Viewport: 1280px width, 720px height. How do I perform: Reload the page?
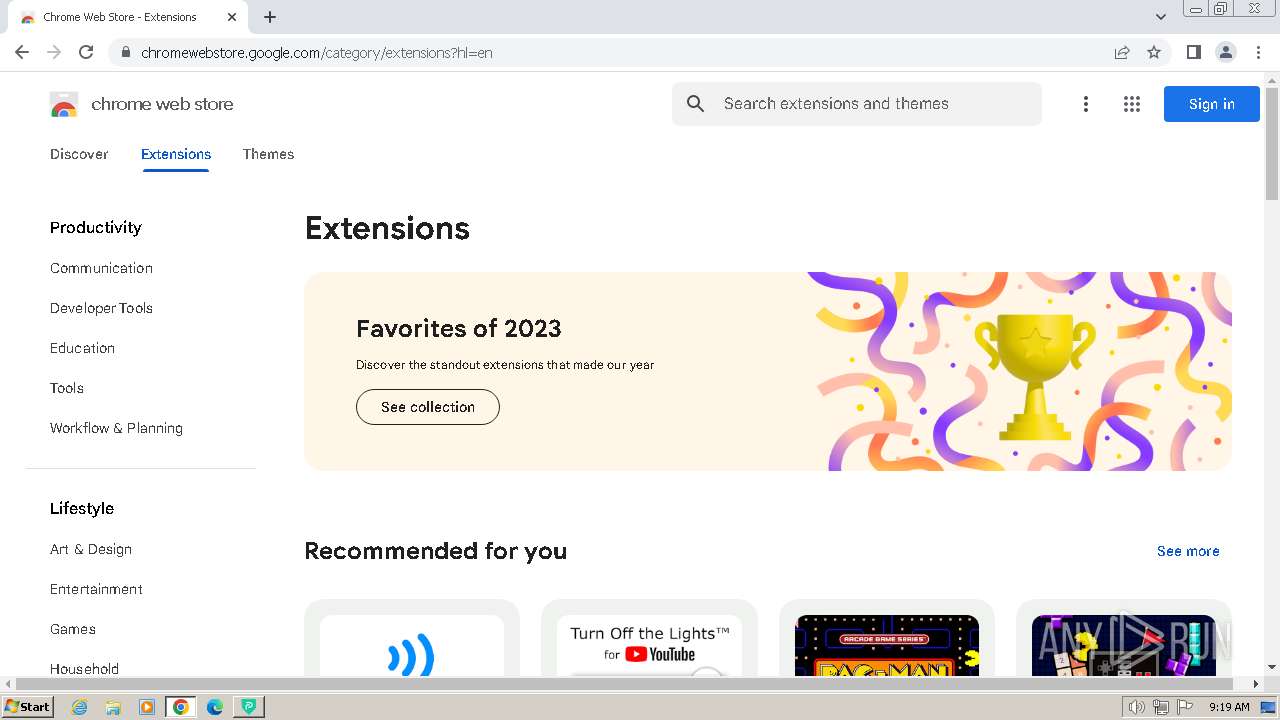[x=86, y=52]
